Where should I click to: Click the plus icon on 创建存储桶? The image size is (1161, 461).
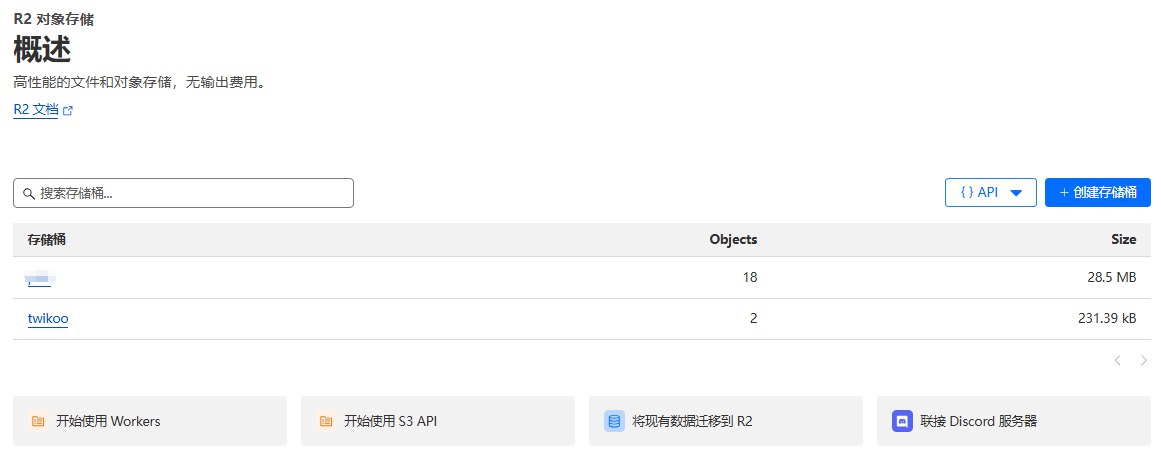tap(1064, 193)
